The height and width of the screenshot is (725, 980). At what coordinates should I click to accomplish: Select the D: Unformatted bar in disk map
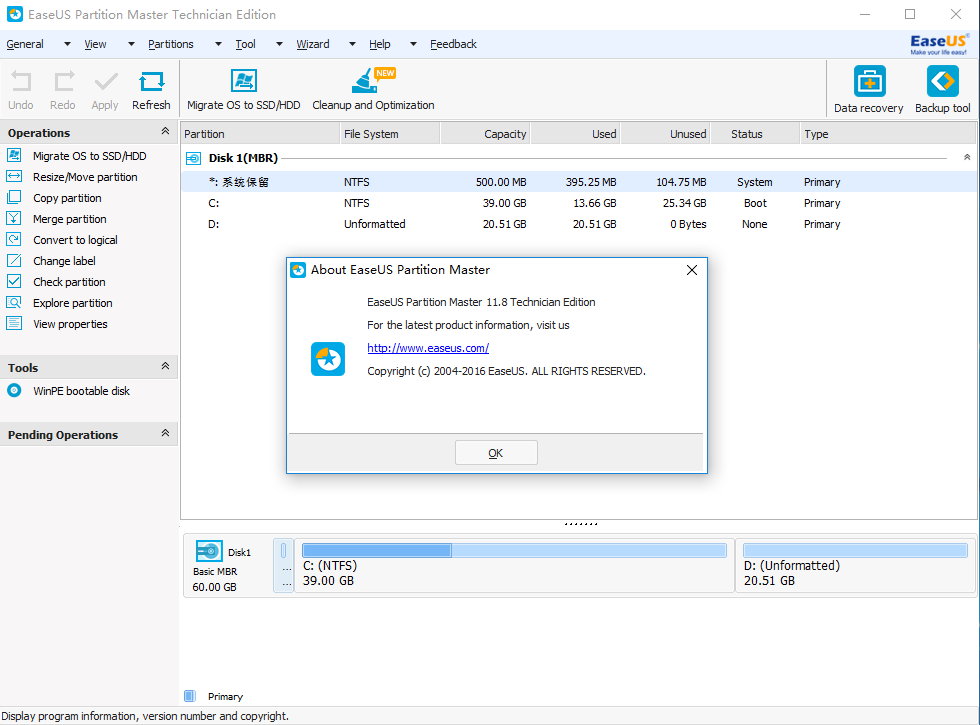pyautogui.click(x=855, y=550)
